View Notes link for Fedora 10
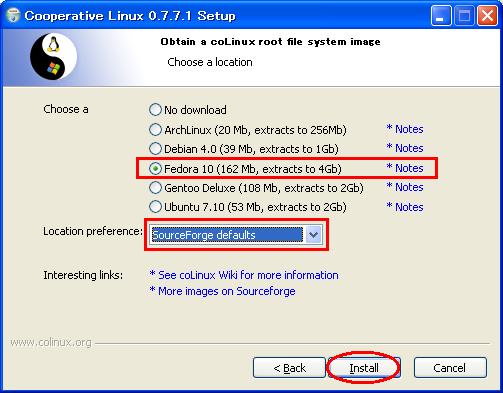The width and height of the screenshot is (503, 393). [x=405, y=168]
